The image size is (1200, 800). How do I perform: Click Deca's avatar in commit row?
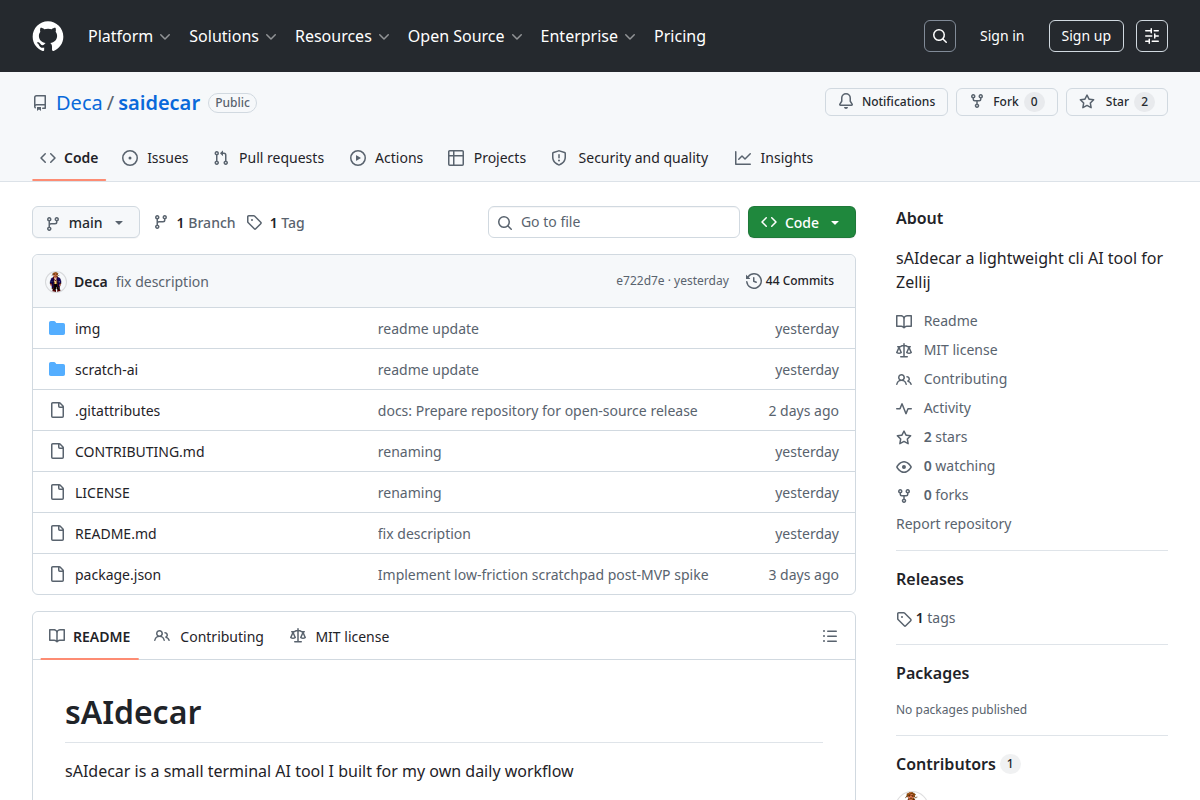click(x=56, y=282)
